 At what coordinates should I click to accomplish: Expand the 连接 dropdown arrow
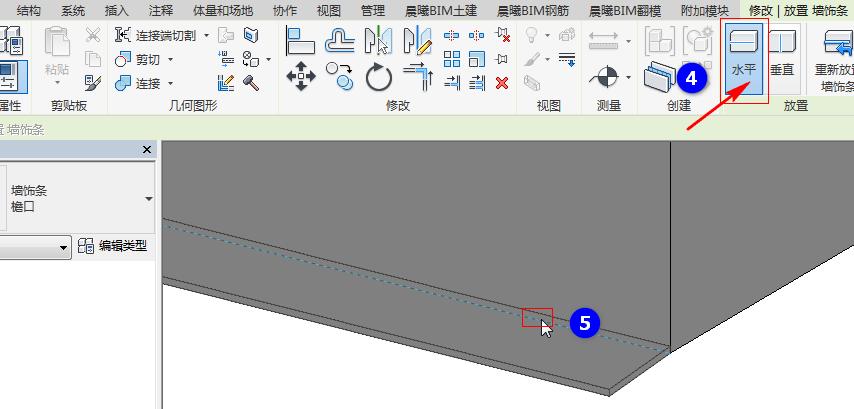click(x=170, y=83)
